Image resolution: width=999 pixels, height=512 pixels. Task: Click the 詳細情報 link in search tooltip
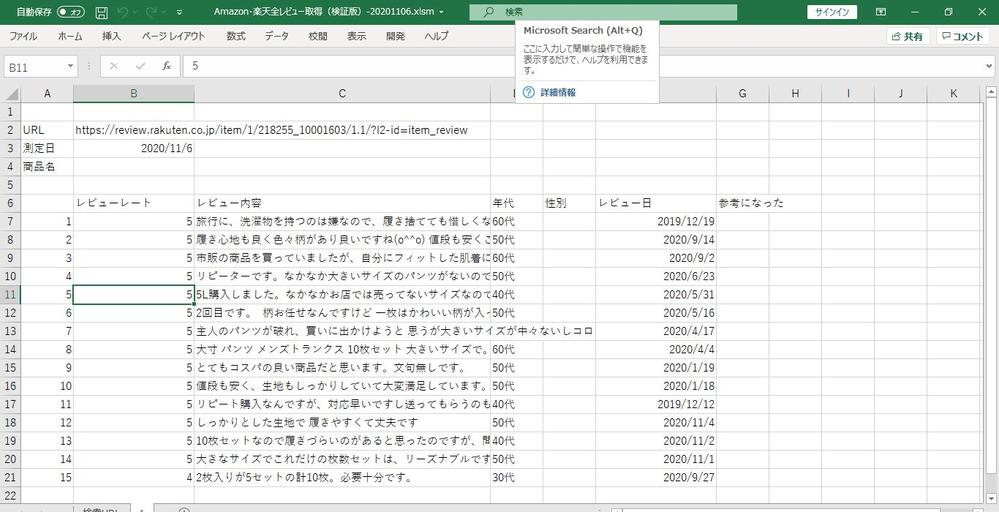pyautogui.click(x=558, y=92)
